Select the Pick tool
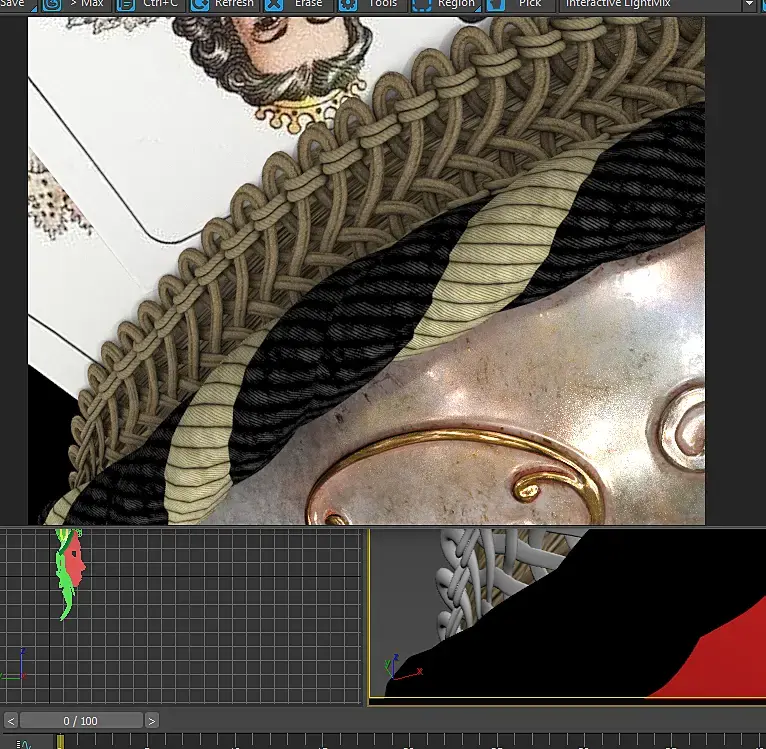 pos(519,5)
